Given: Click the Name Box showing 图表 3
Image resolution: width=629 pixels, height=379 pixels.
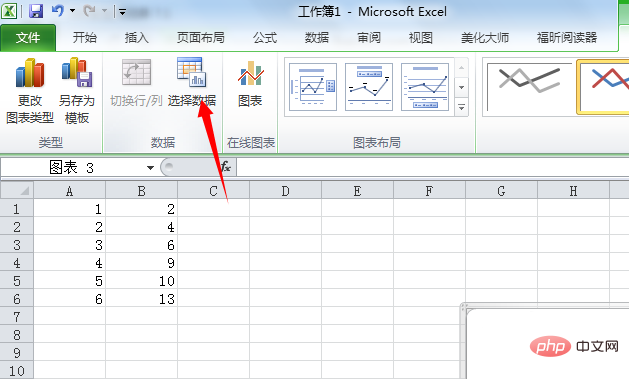Looking at the screenshot, I should pyautogui.click(x=72, y=167).
